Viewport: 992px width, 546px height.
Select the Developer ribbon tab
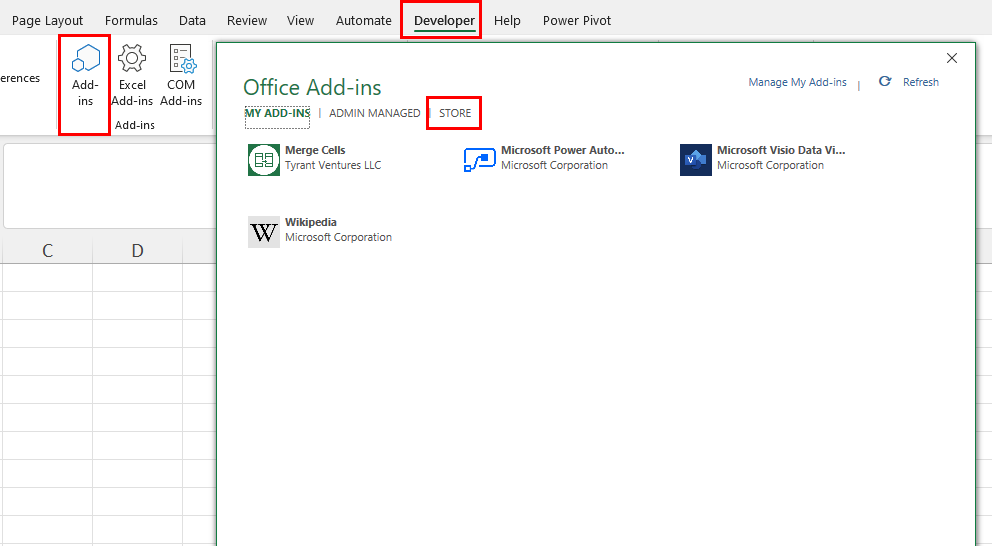(x=444, y=20)
